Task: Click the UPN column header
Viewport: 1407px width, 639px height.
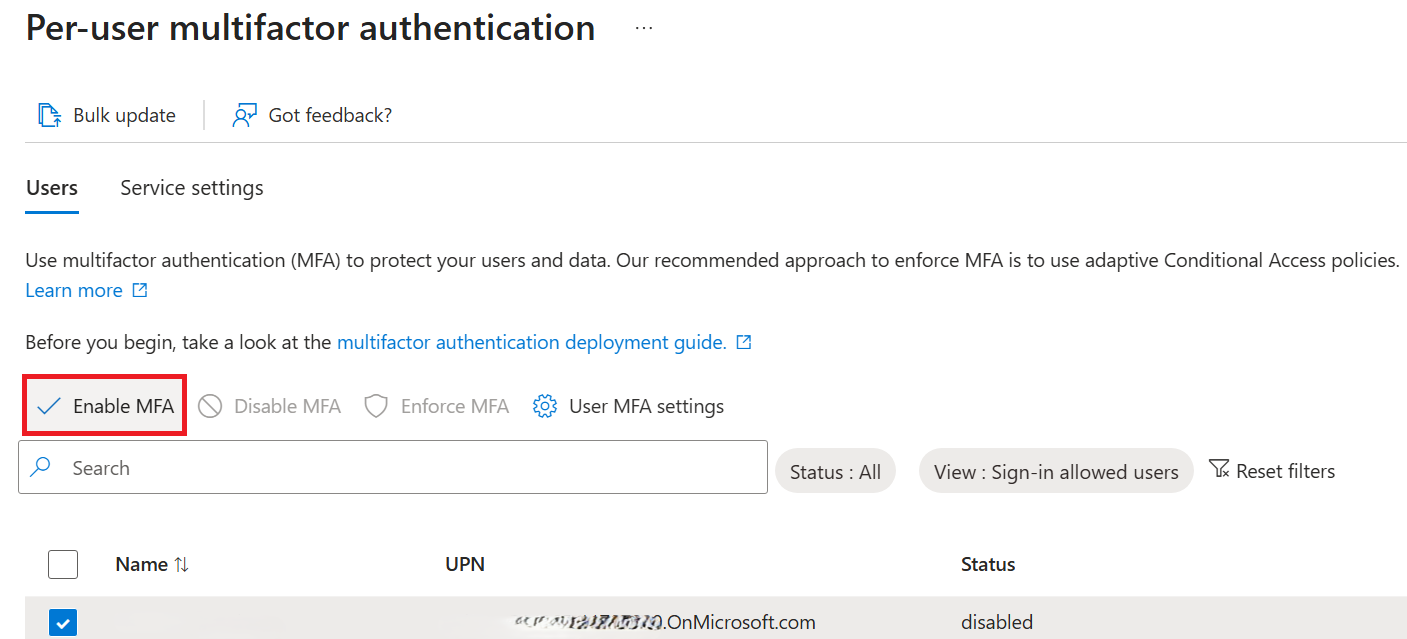Action: point(465,565)
